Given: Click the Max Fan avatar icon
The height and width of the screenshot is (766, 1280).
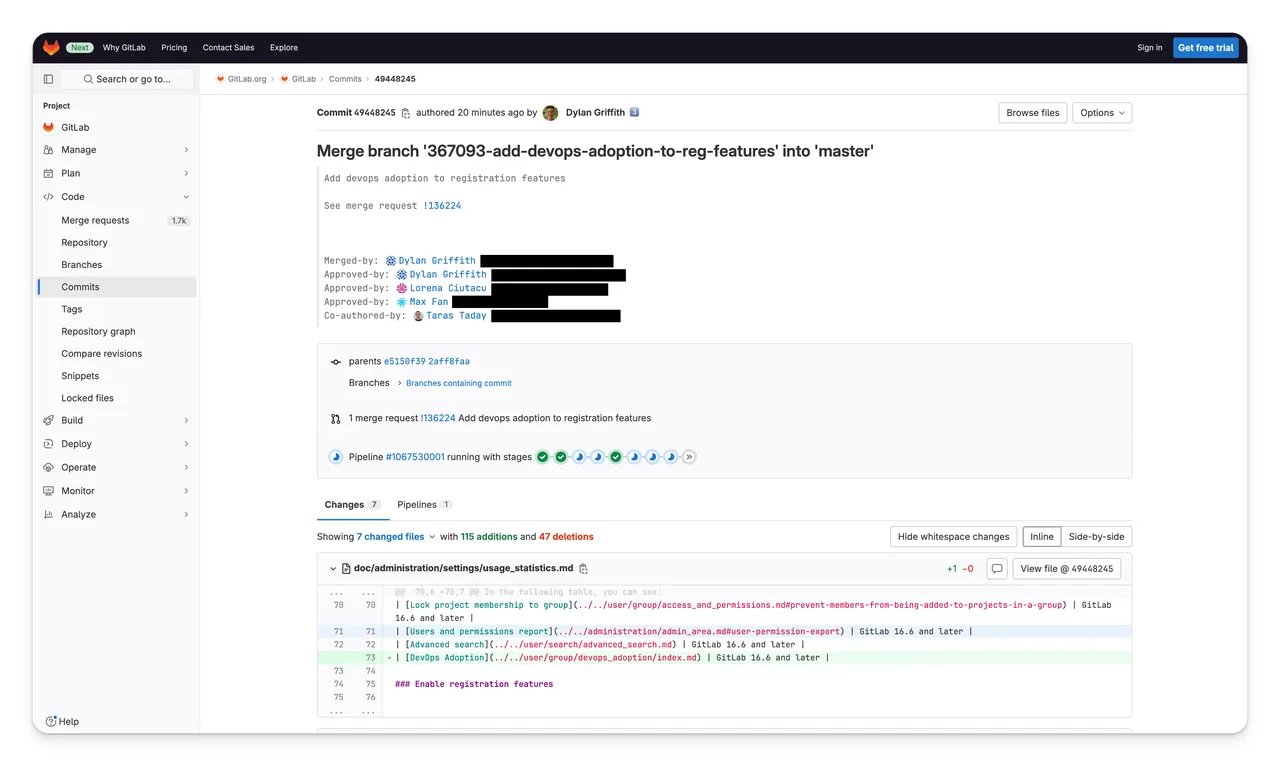Looking at the screenshot, I should (402, 302).
